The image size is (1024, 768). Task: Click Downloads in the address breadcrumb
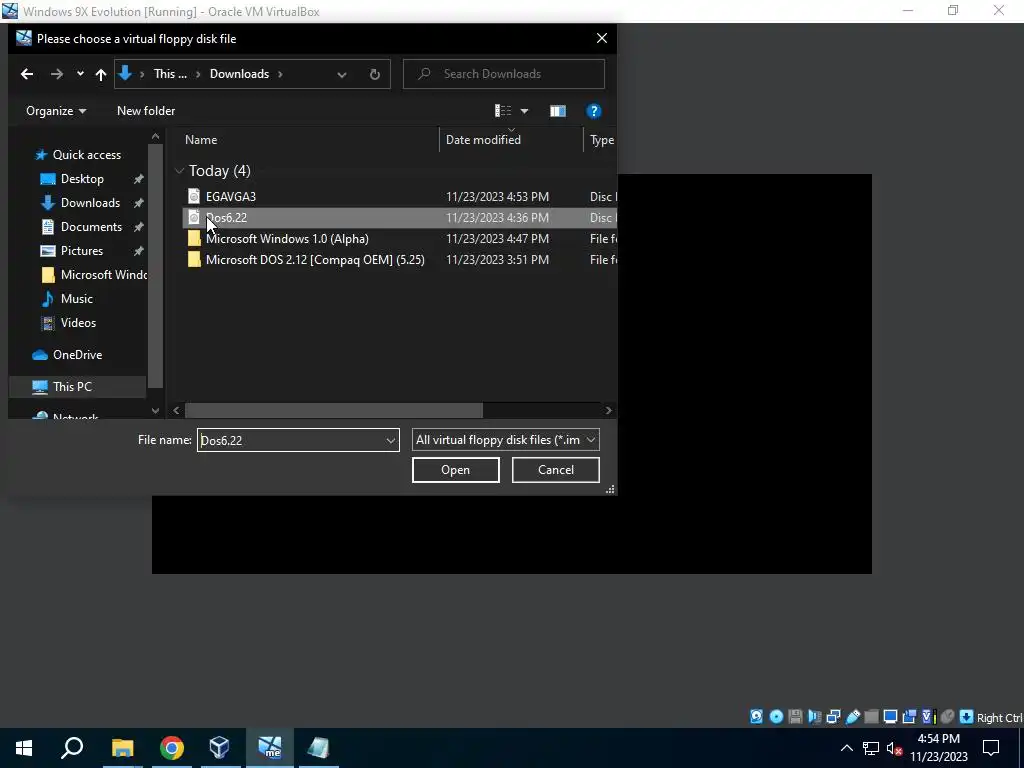pos(239,74)
